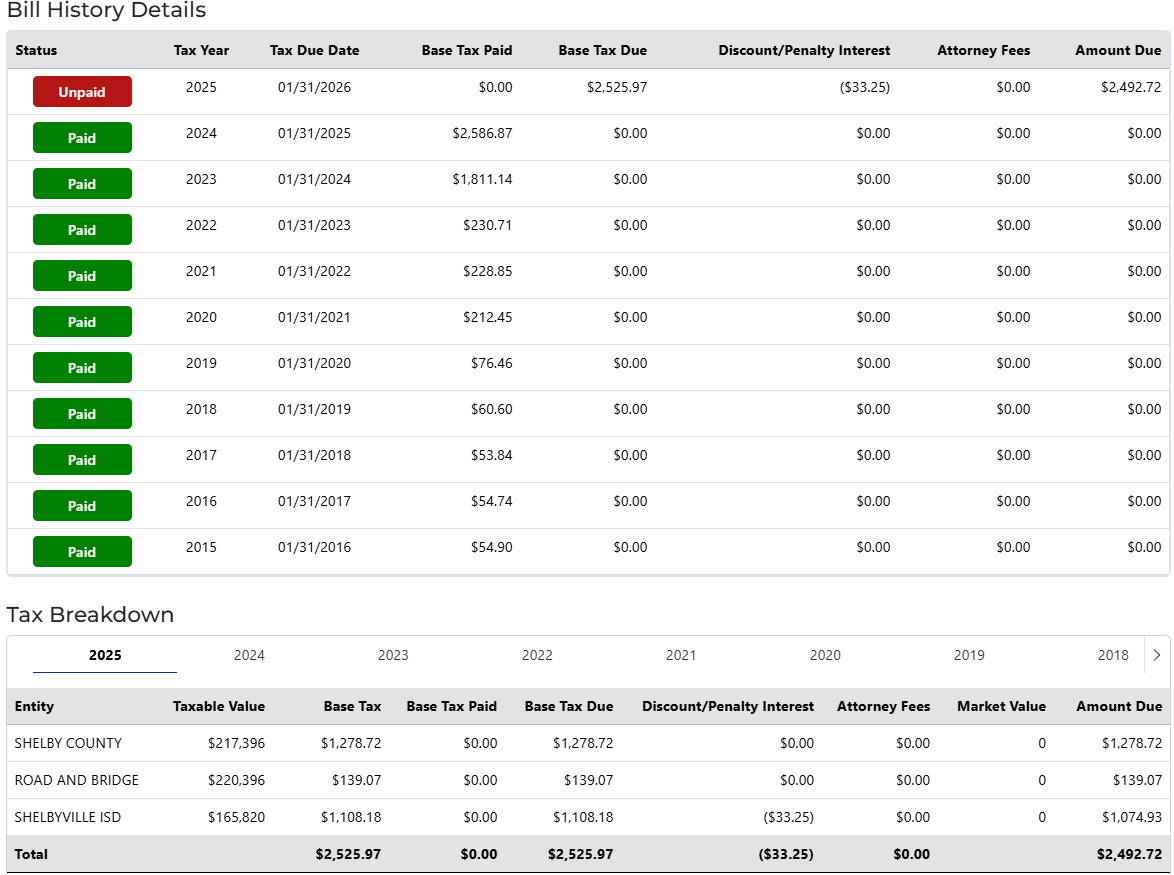Click the Taxable Value column header
The width and height of the screenshot is (1174, 875).
[x=219, y=706]
